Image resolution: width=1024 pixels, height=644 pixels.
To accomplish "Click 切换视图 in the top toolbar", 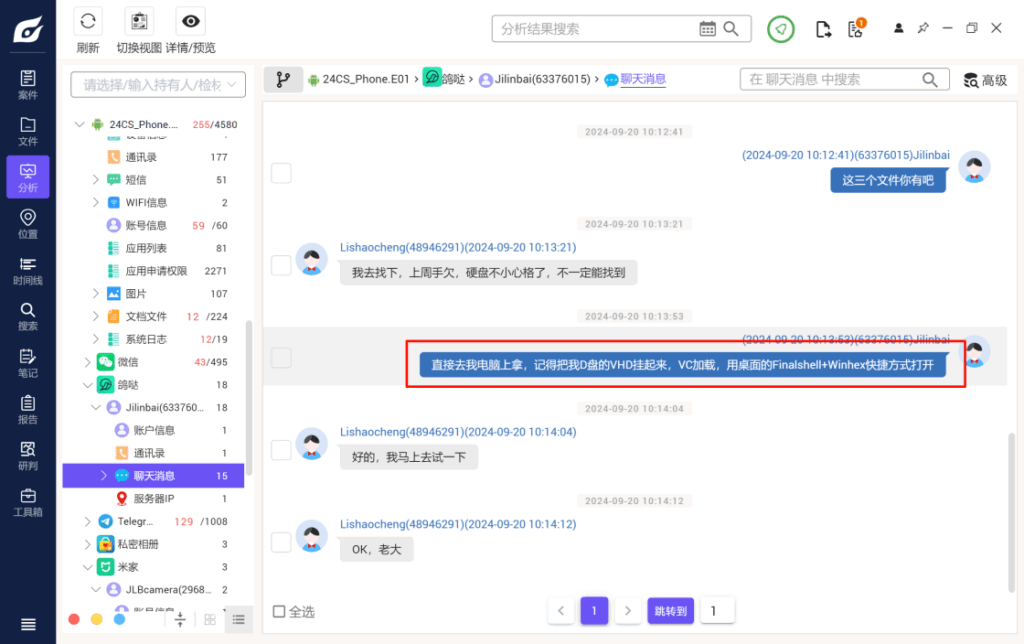I will pyautogui.click(x=139, y=20).
